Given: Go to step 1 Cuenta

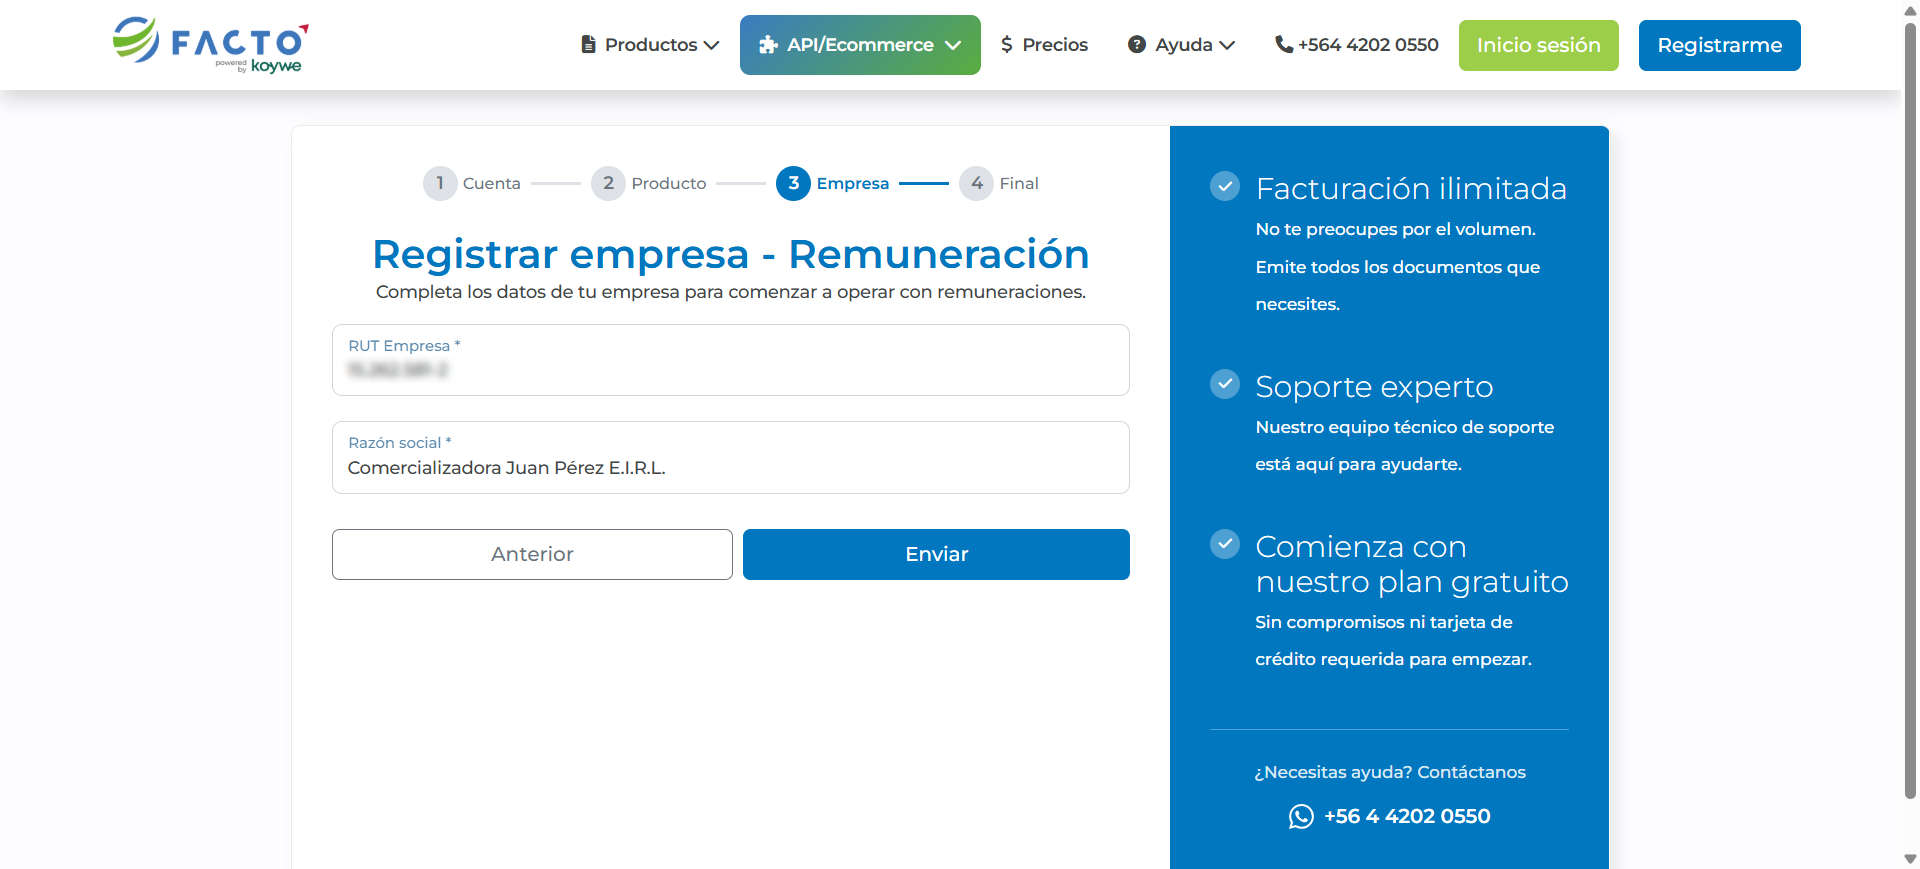Looking at the screenshot, I should 471,183.
